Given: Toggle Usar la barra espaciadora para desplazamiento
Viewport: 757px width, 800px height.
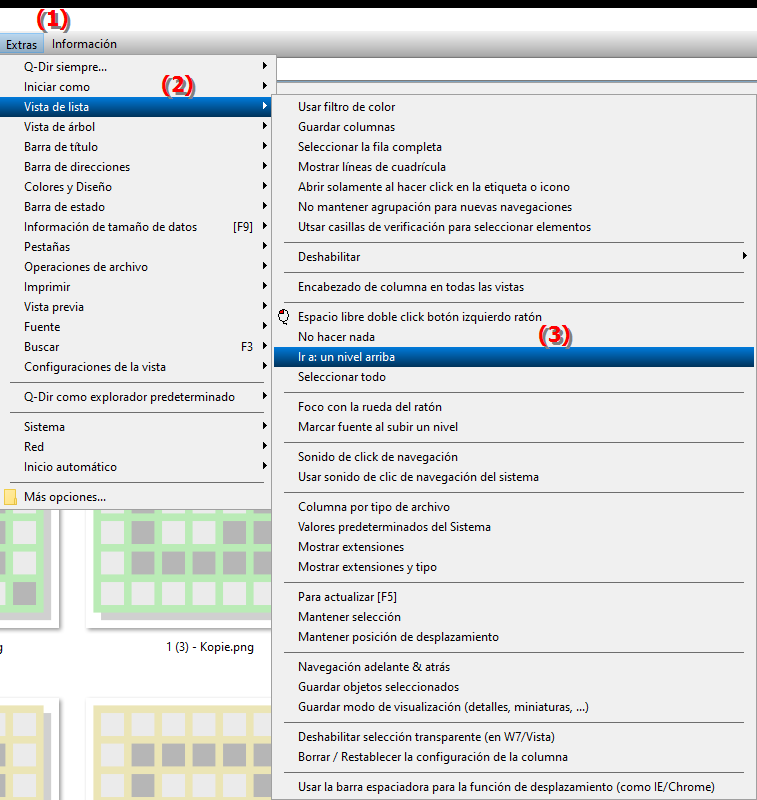Looking at the screenshot, I should pos(514,787).
